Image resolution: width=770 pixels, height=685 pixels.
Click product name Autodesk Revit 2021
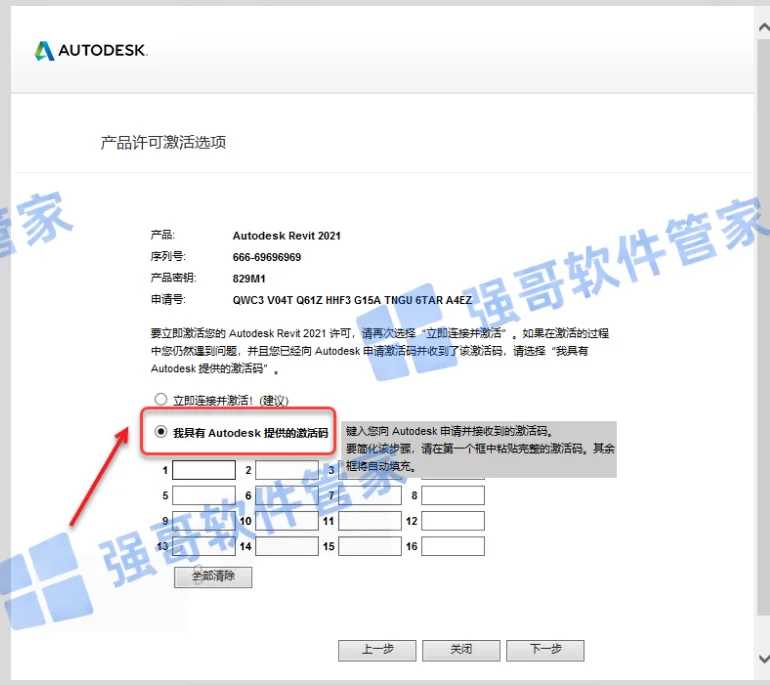(x=286, y=236)
